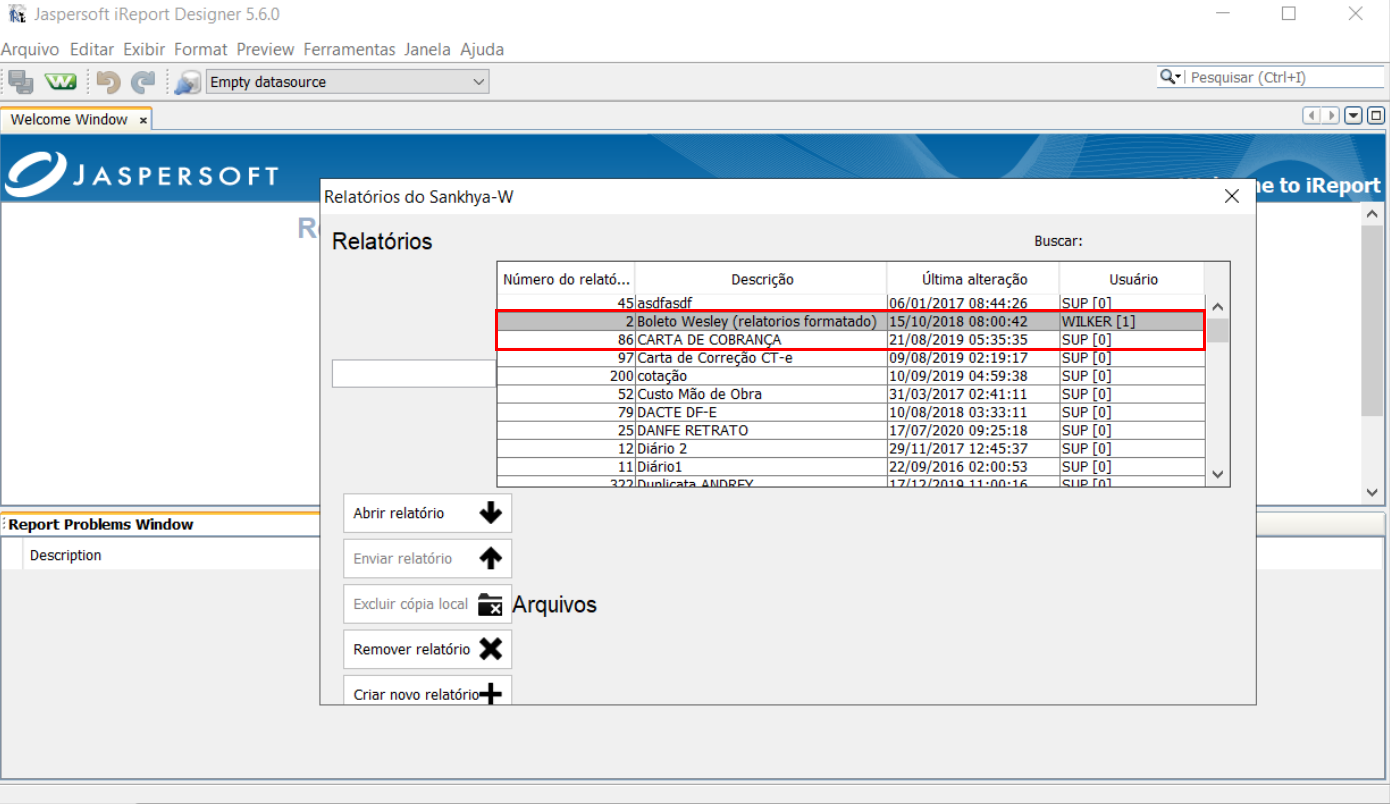The height and width of the screenshot is (804, 1390).
Task: Click the save-all toolbar icon
Action: 21,82
